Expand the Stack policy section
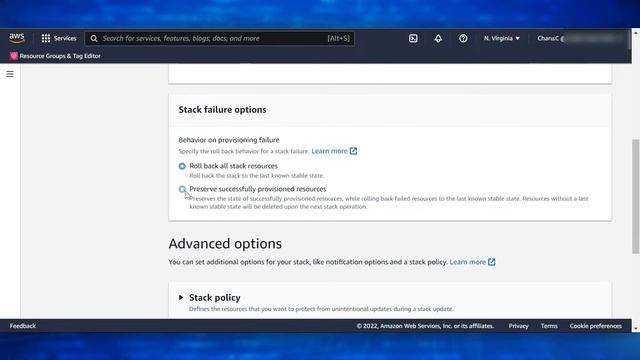This screenshot has width=640, height=360. 181,298
